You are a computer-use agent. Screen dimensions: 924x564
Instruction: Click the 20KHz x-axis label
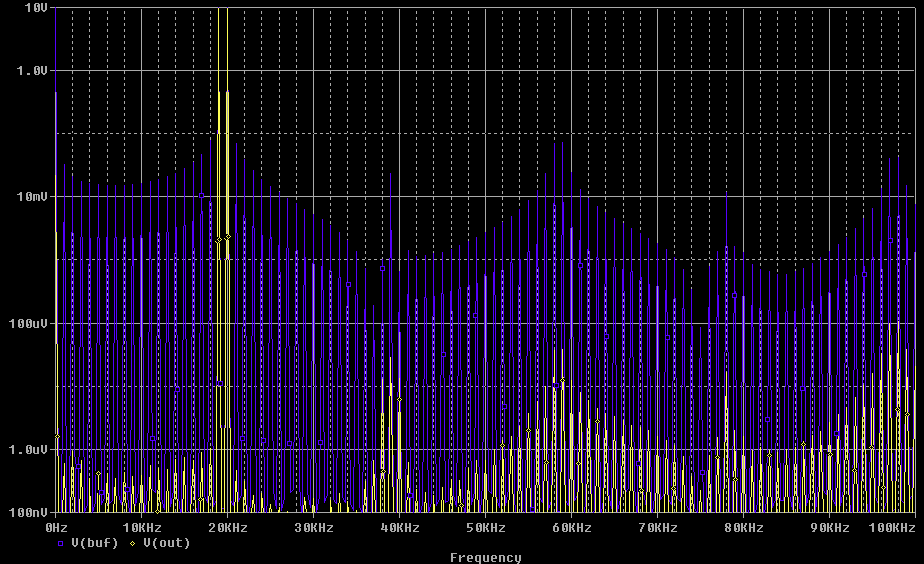(x=227, y=527)
